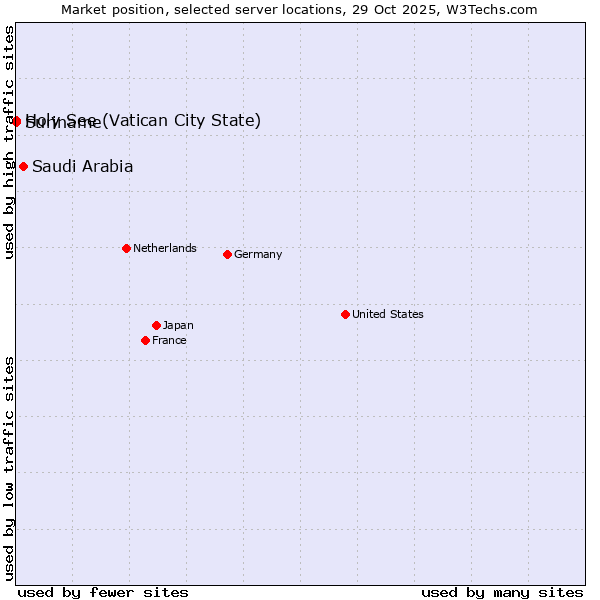
Task: Click the red marker for United States
Action: (345, 314)
